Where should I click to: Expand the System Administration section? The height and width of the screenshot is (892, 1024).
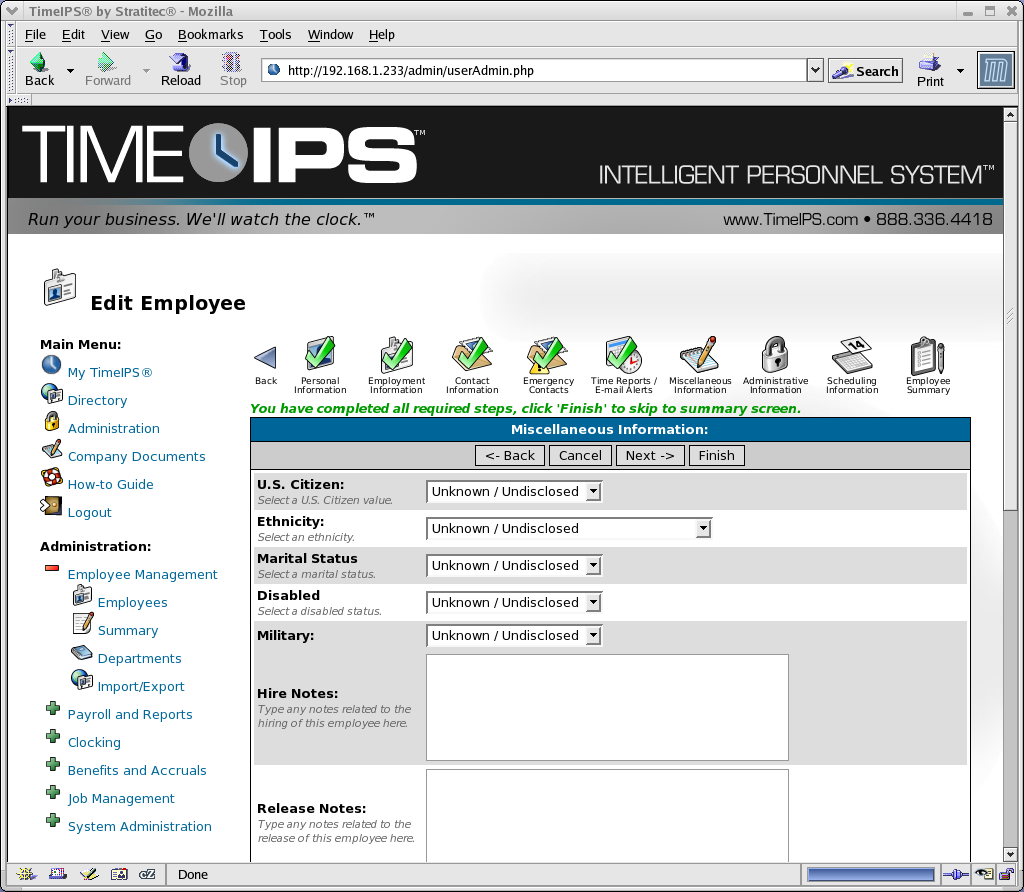(53, 820)
